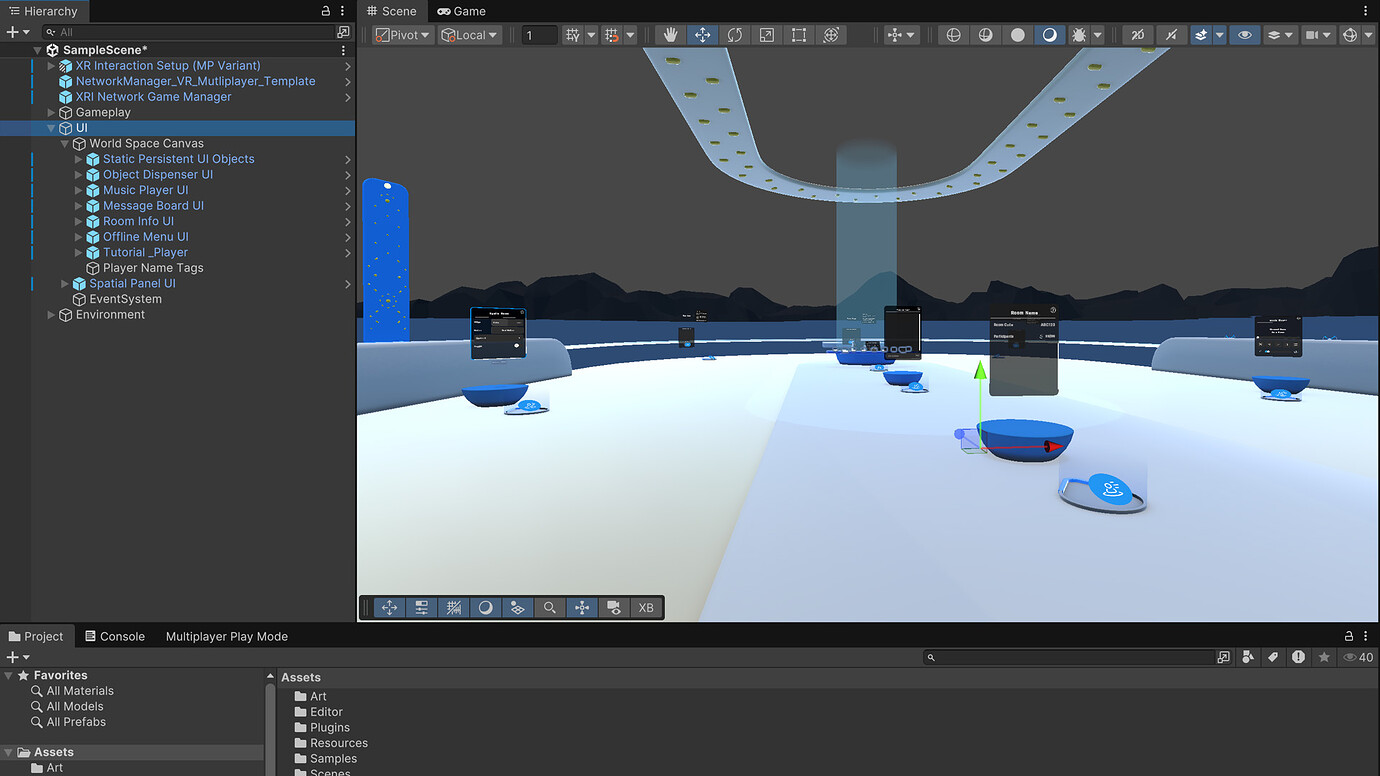Toggle scene audio mute
The height and width of the screenshot is (776, 1380).
click(x=1171, y=34)
